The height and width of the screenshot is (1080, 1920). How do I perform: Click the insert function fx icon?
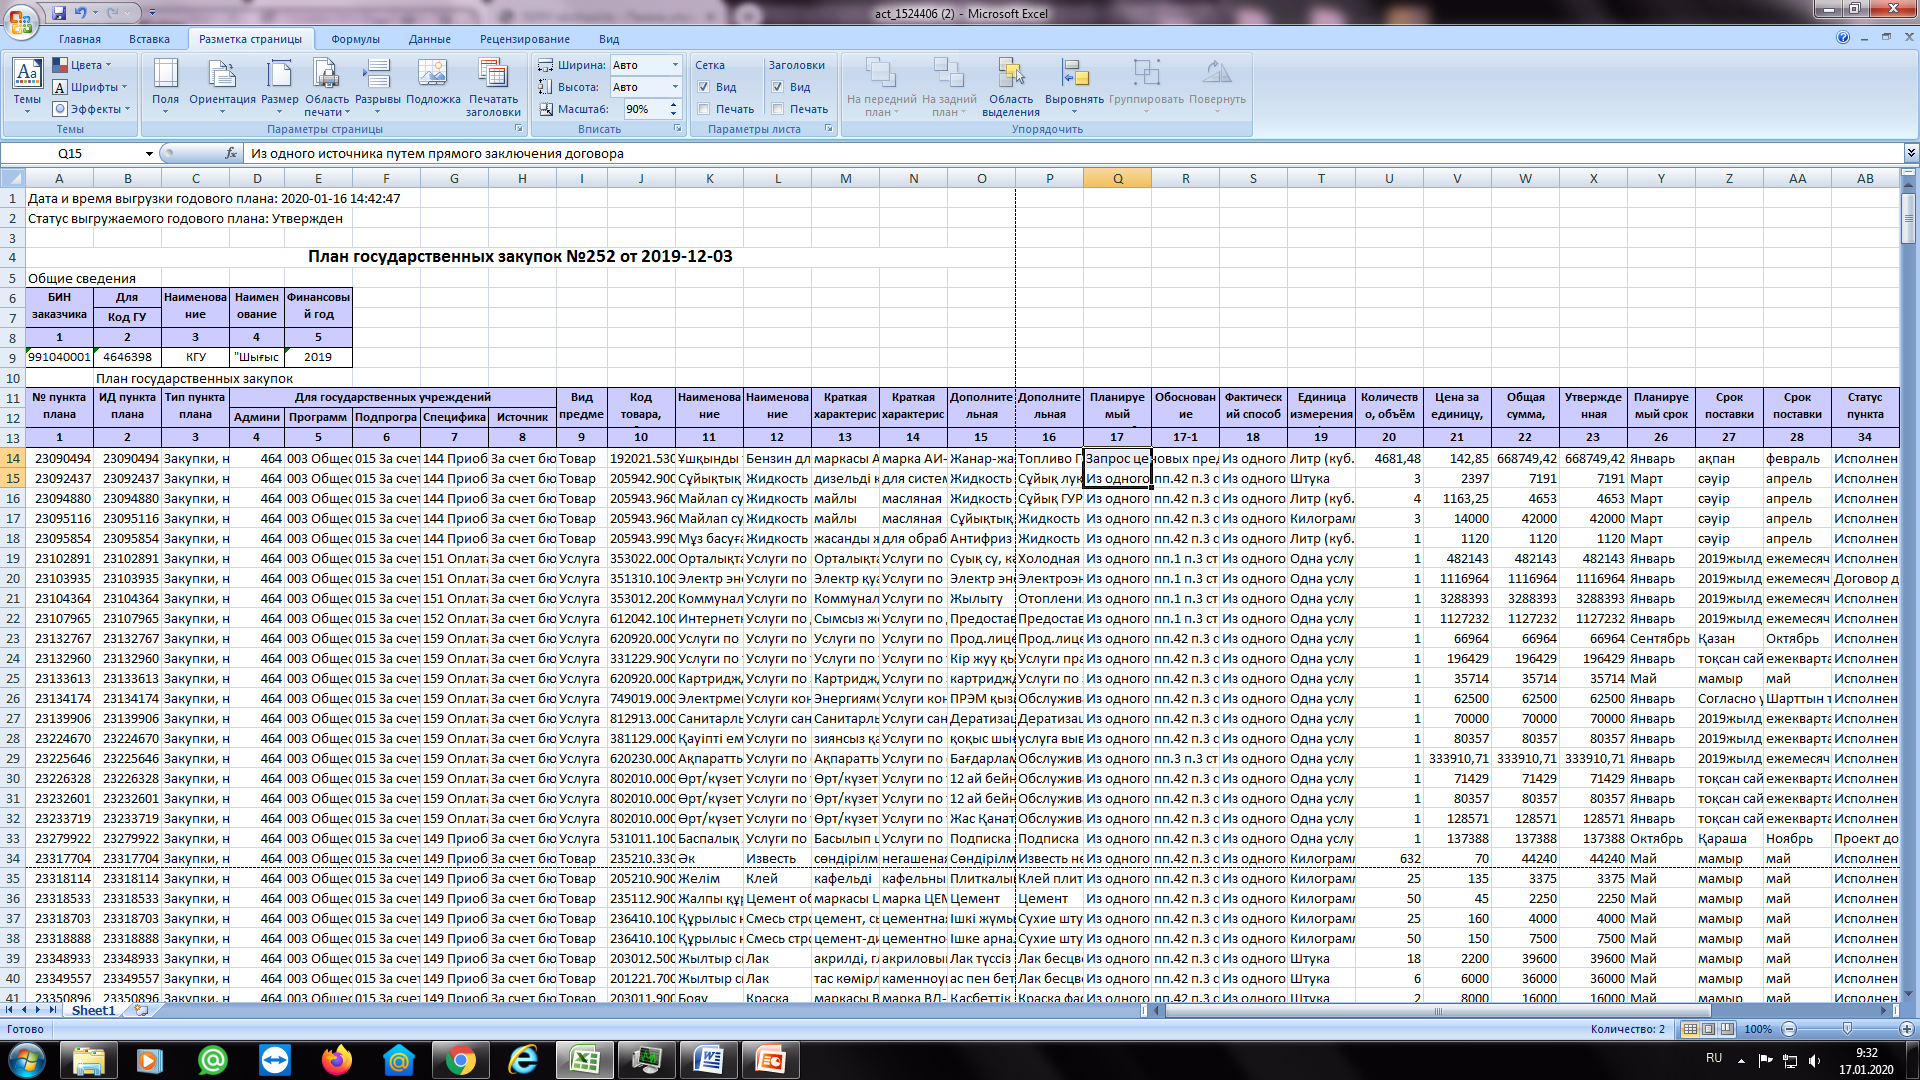(231, 153)
